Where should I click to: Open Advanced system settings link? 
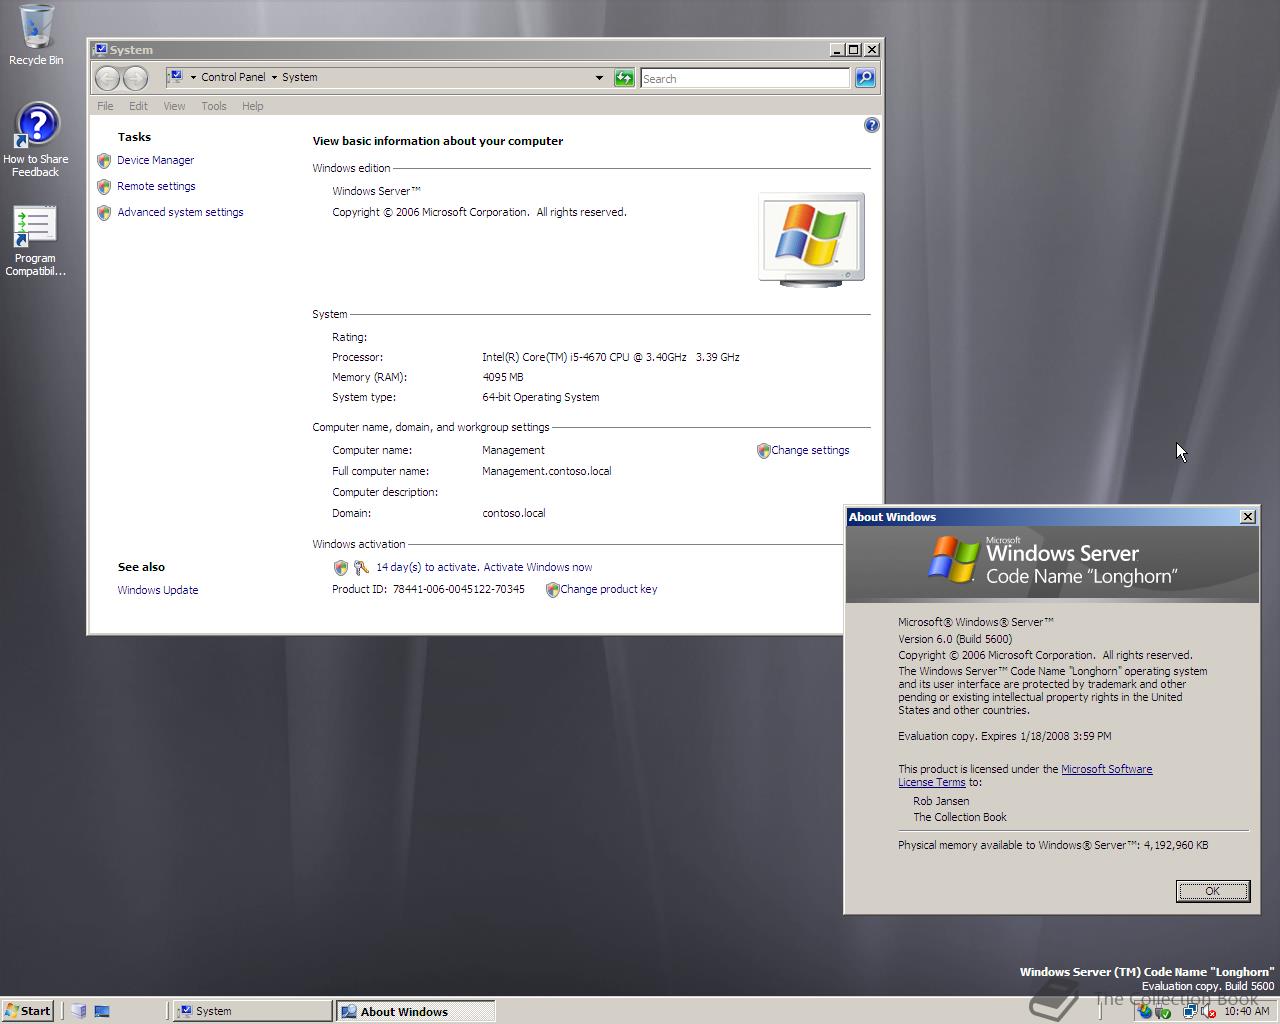[180, 212]
